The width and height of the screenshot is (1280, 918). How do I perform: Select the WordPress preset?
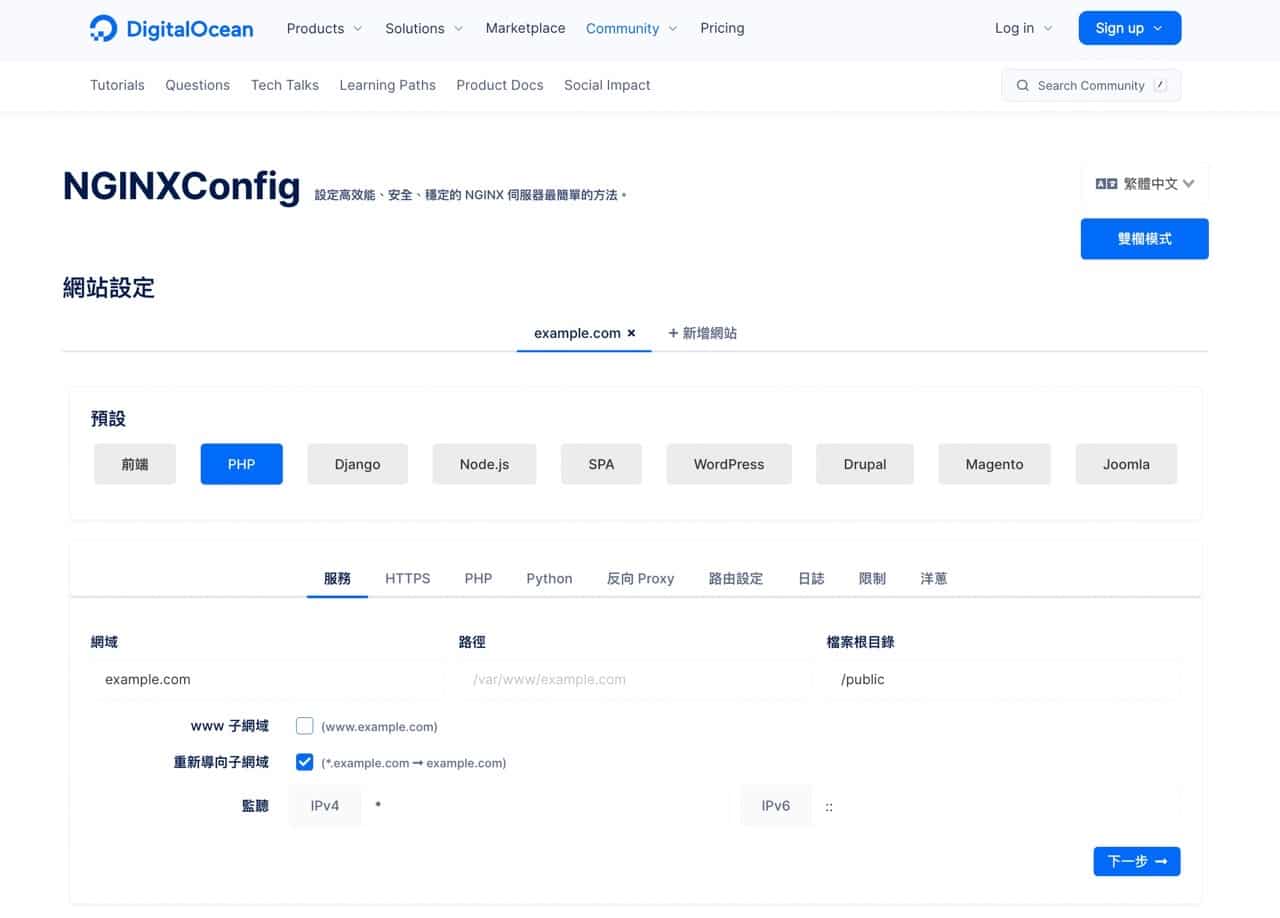[729, 464]
